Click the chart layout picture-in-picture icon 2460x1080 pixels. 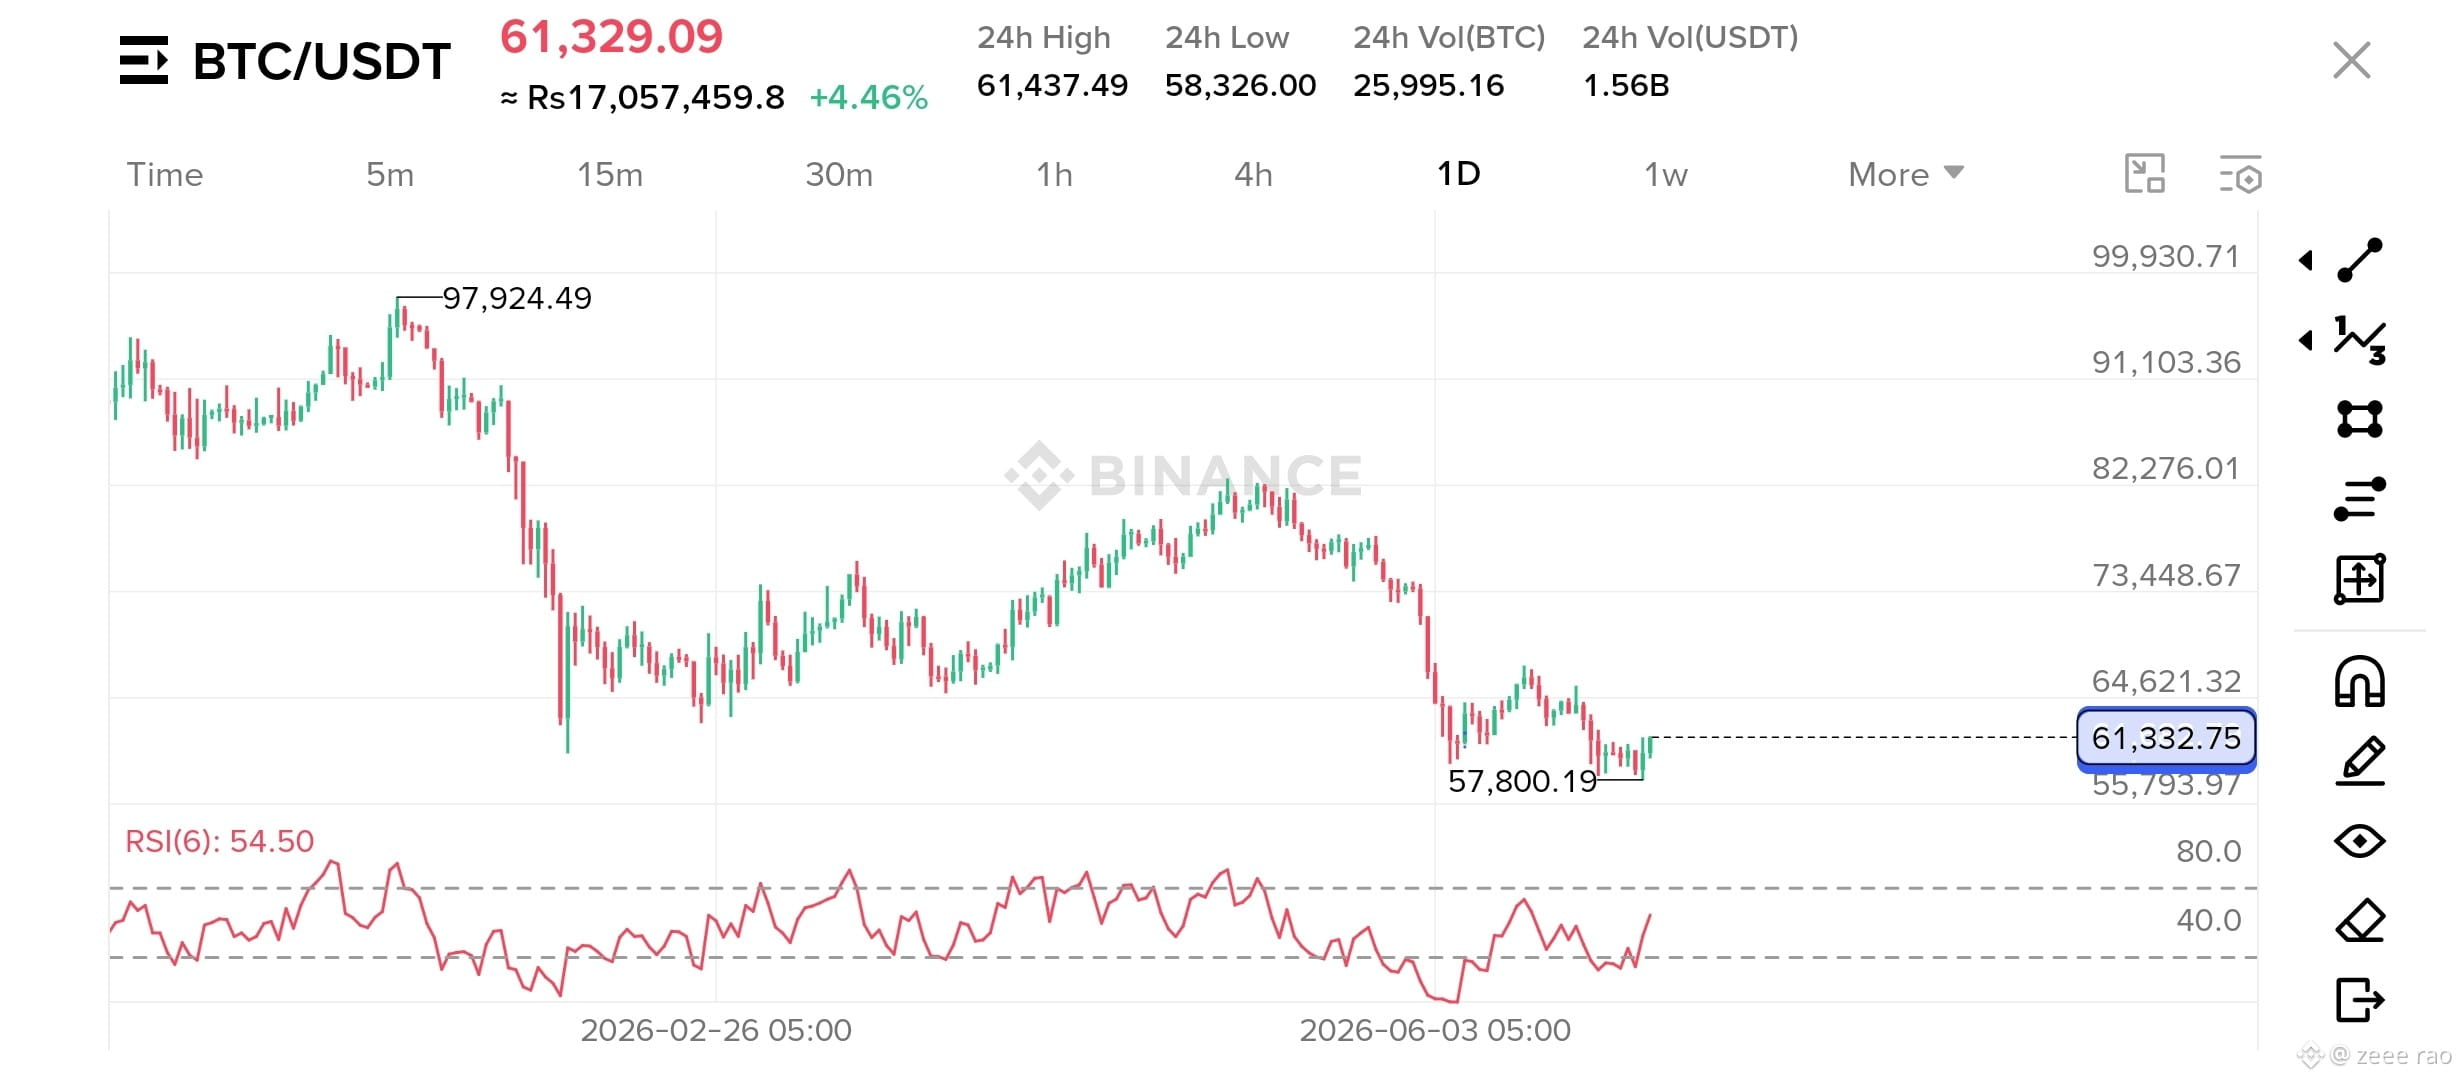coord(2144,174)
